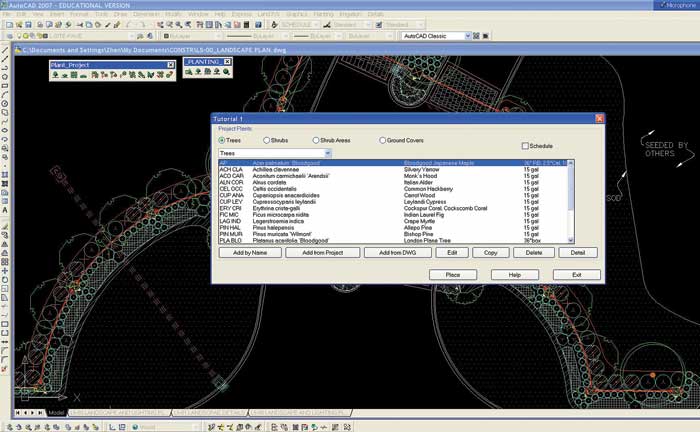700x432 pixels.
Task: Select the Shrubs radio button
Action: [267, 141]
